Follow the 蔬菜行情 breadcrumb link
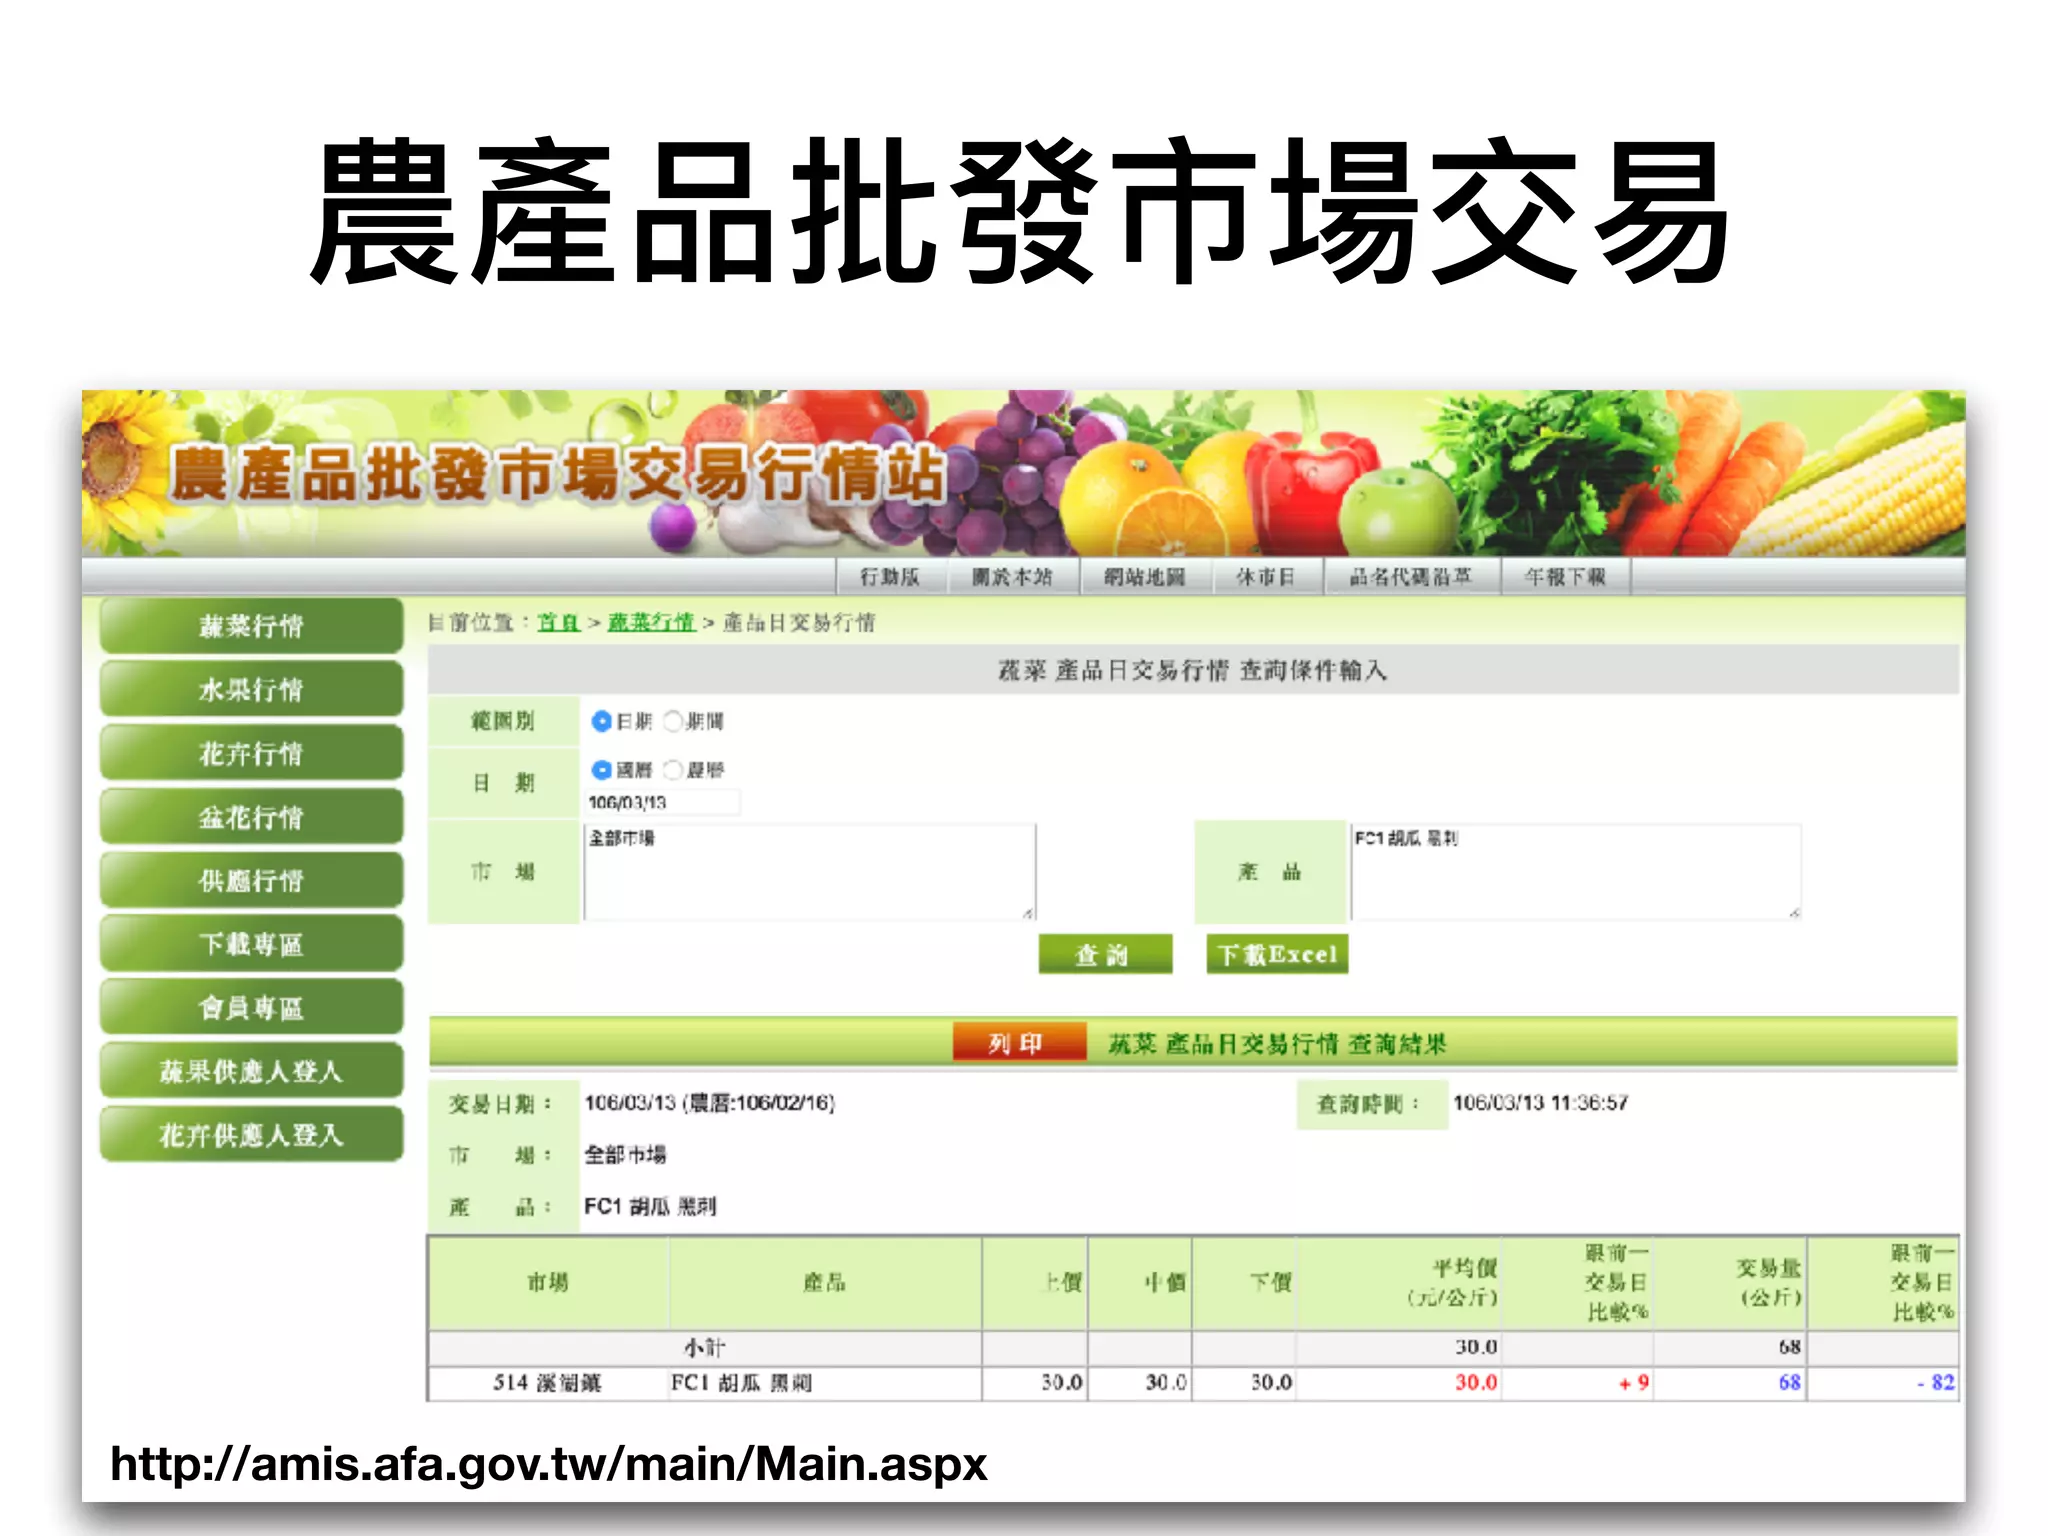 (x=651, y=623)
